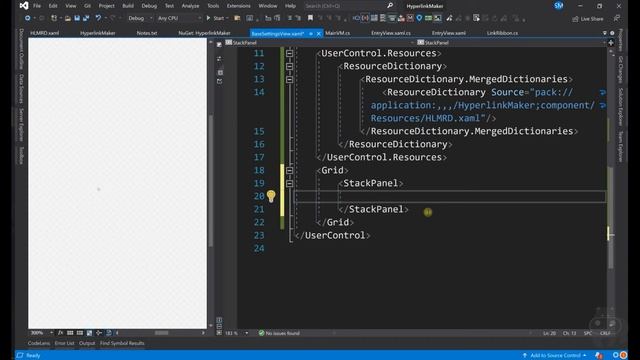Open the Extensions menu
Image resolution: width=640 pixels, height=360 pixels.
[238, 6]
